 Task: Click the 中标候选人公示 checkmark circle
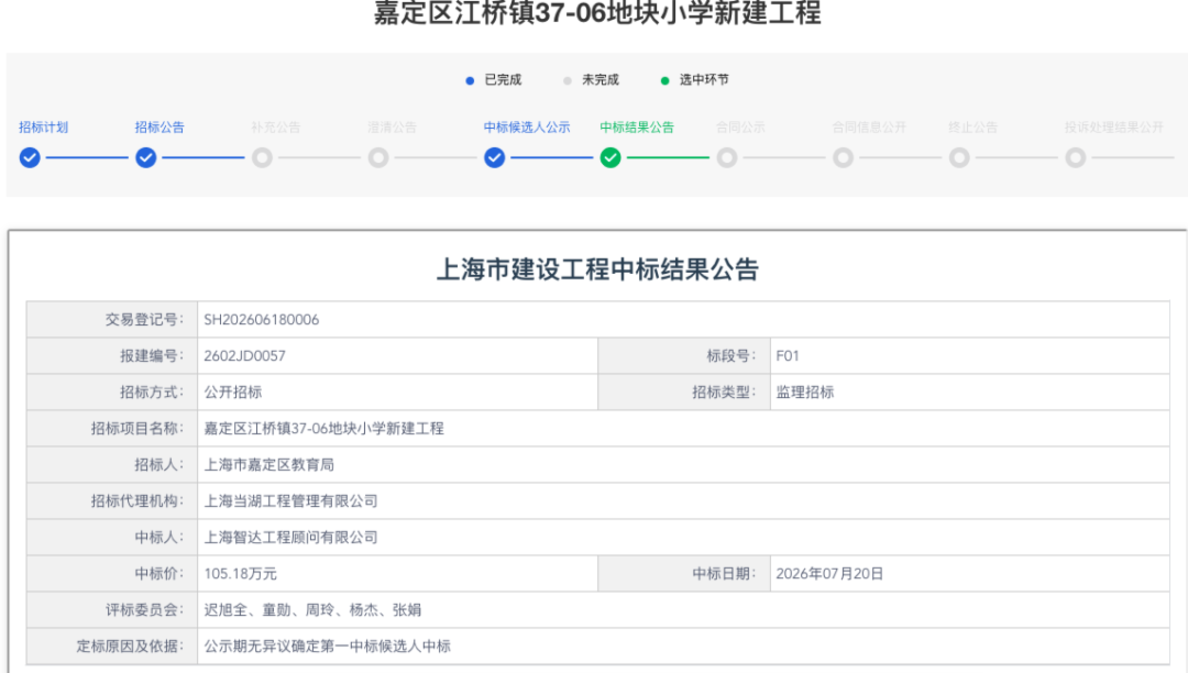coord(495,158)
